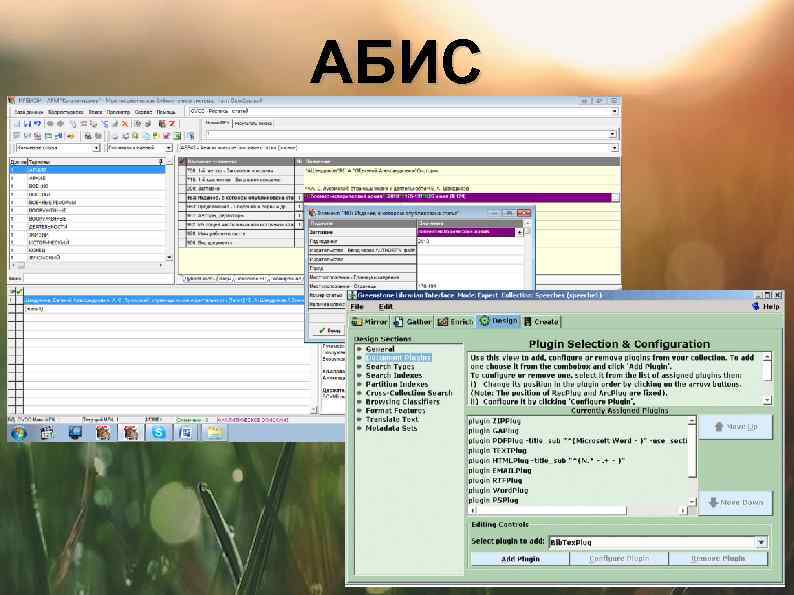Click the Configure Plugin button
This screenshot has width=794, height=595.
point(619,559)
